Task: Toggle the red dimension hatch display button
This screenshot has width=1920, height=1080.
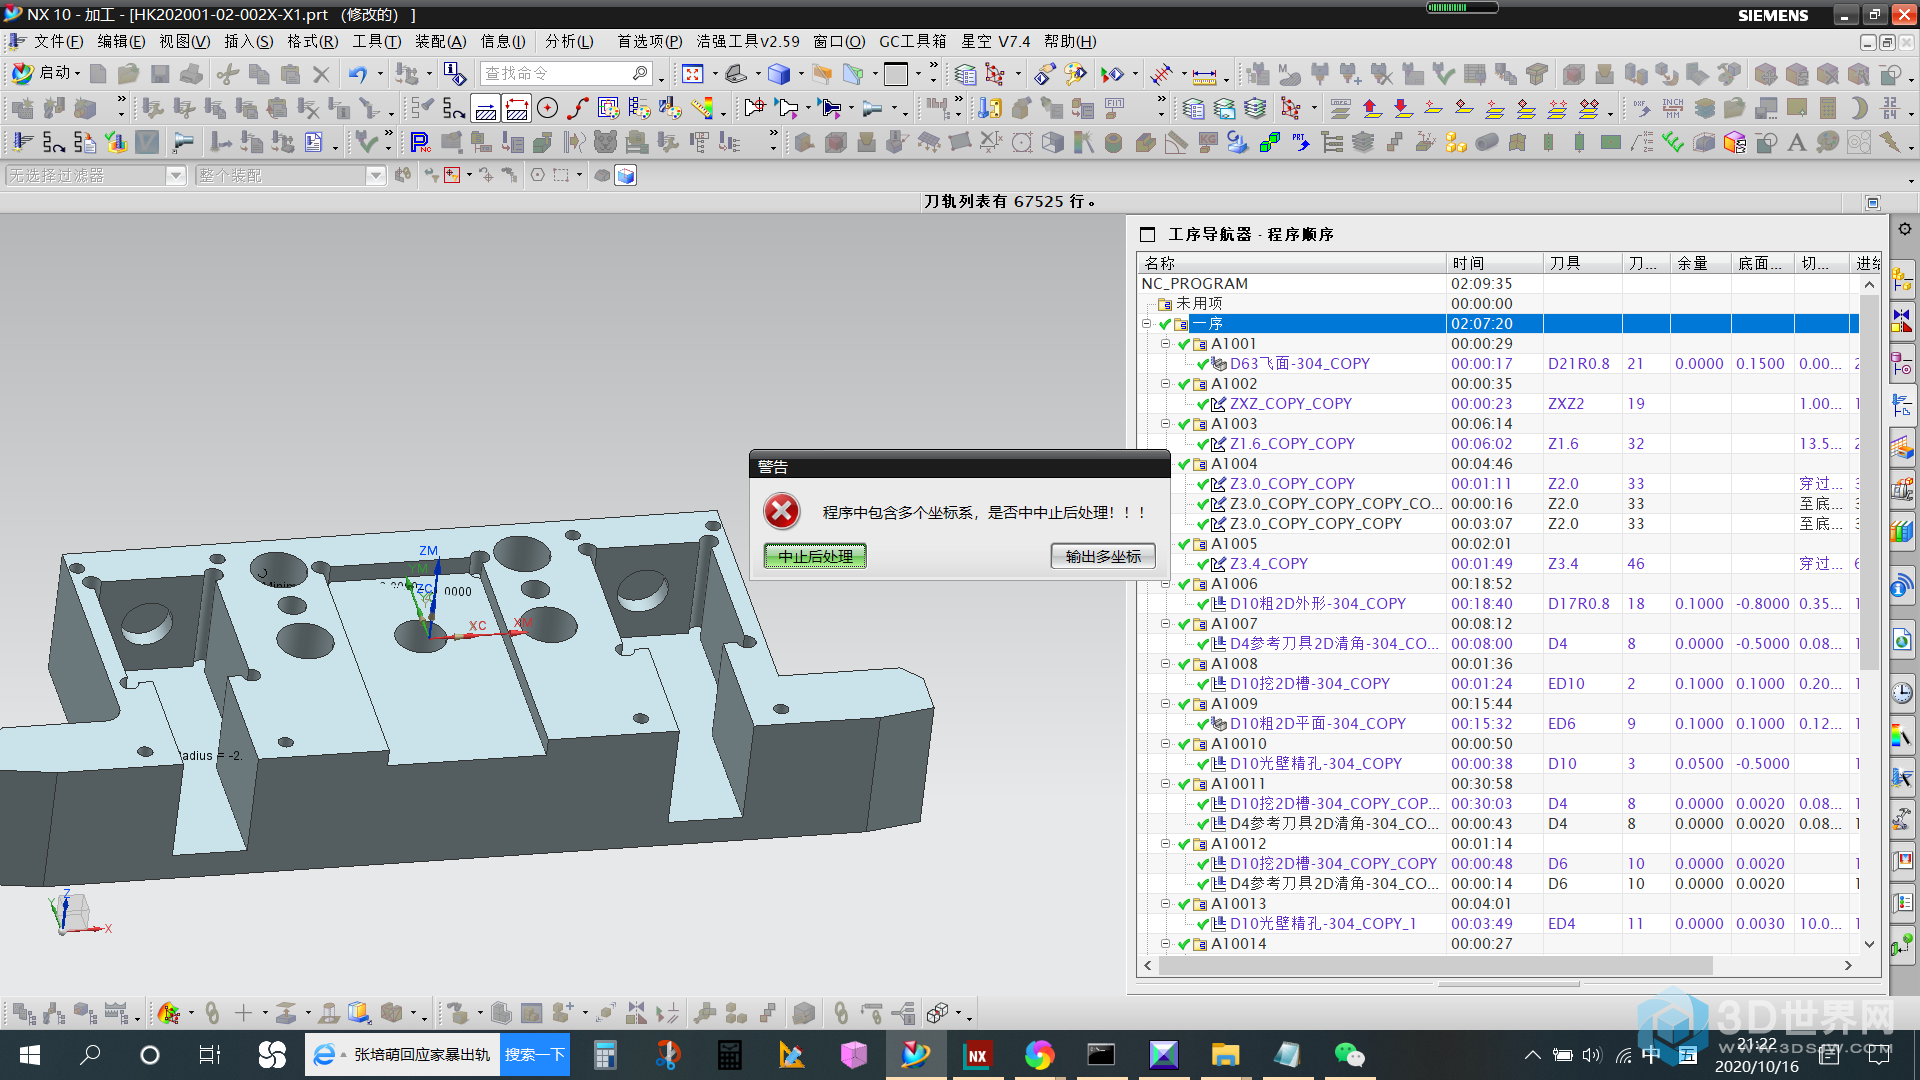Action: 517,108
